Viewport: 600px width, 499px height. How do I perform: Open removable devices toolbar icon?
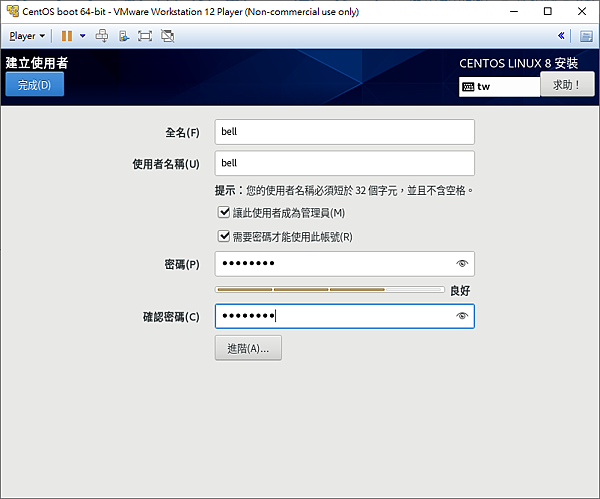pos(124,36)
